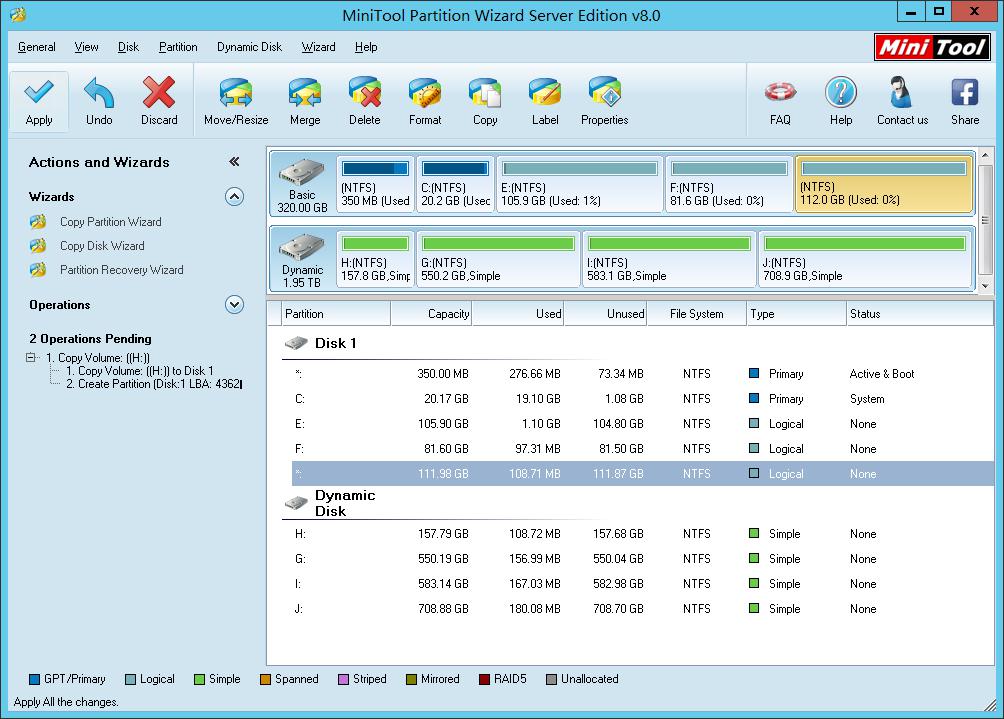Collapse the Wizards section
Viewport: 1004px width, 719px height.
click(234, 197)
